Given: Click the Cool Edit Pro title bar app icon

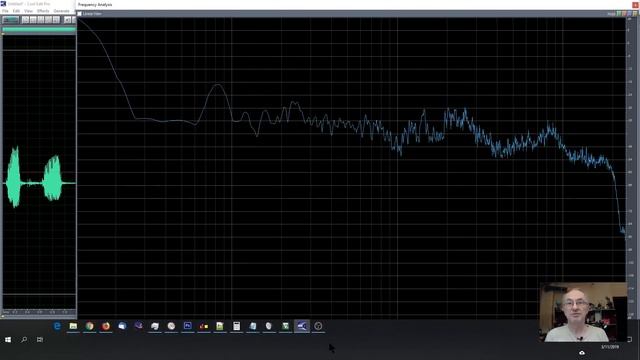Looking at the screenshot, I should [3, 4].
